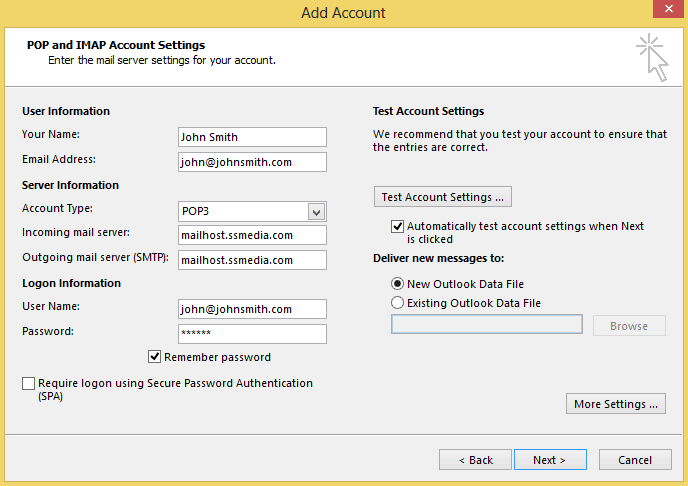Image resolution: width=688 pixels, height=486 pixels.
Task: Enable Require logon using Secure Password Authentication
Action: 29,383
